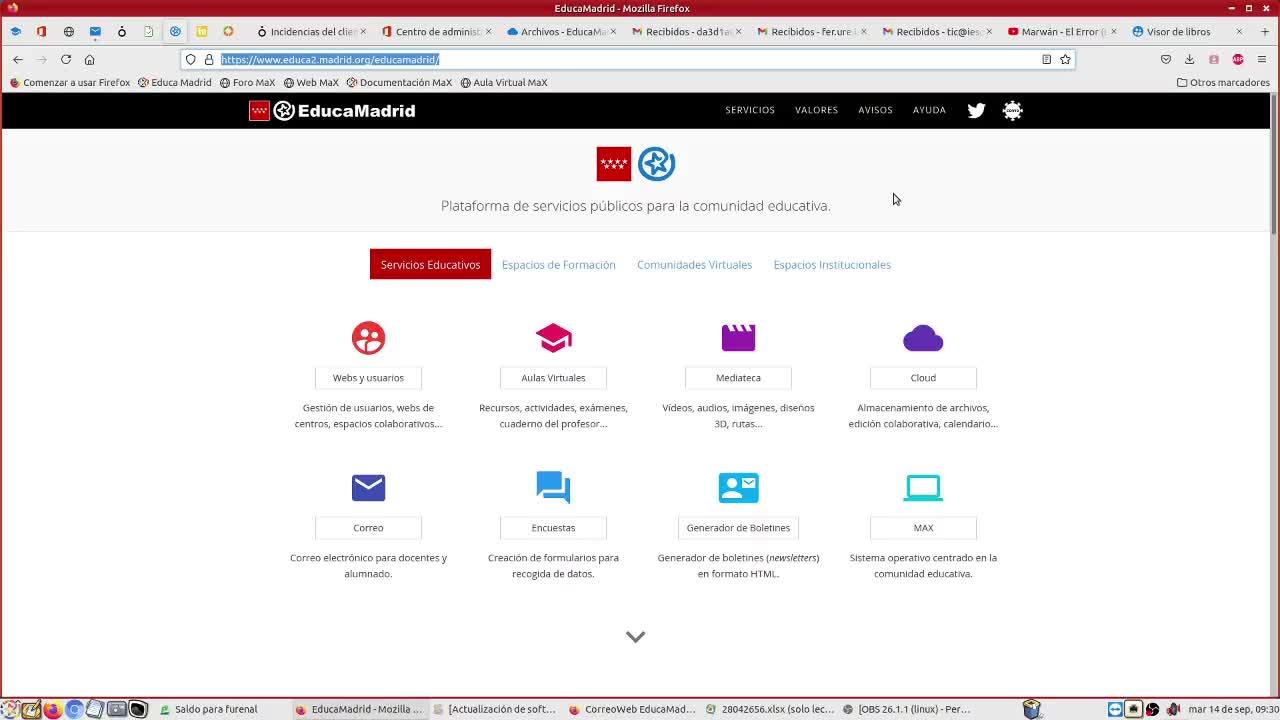Image resolution: width=1280 pixels, height=720 pixels.
Task: Select the Servicios Educativos tab
Action: (430, 265)
